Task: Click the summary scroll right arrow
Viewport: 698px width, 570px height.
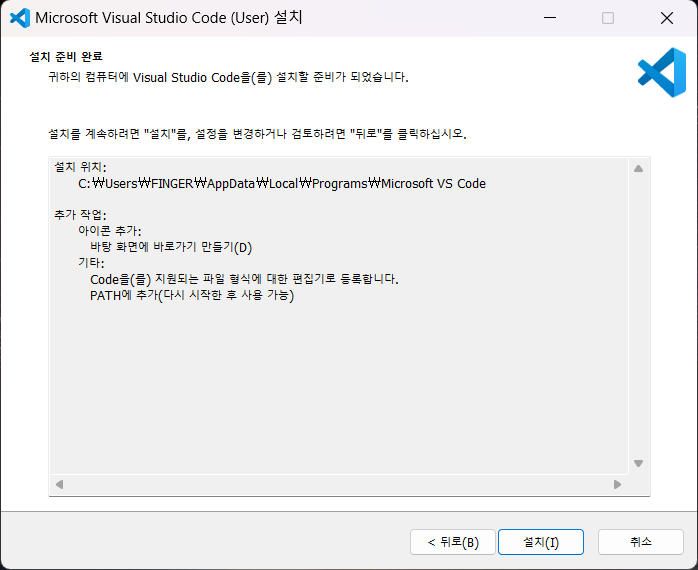Action: click(x=617, y=484)
